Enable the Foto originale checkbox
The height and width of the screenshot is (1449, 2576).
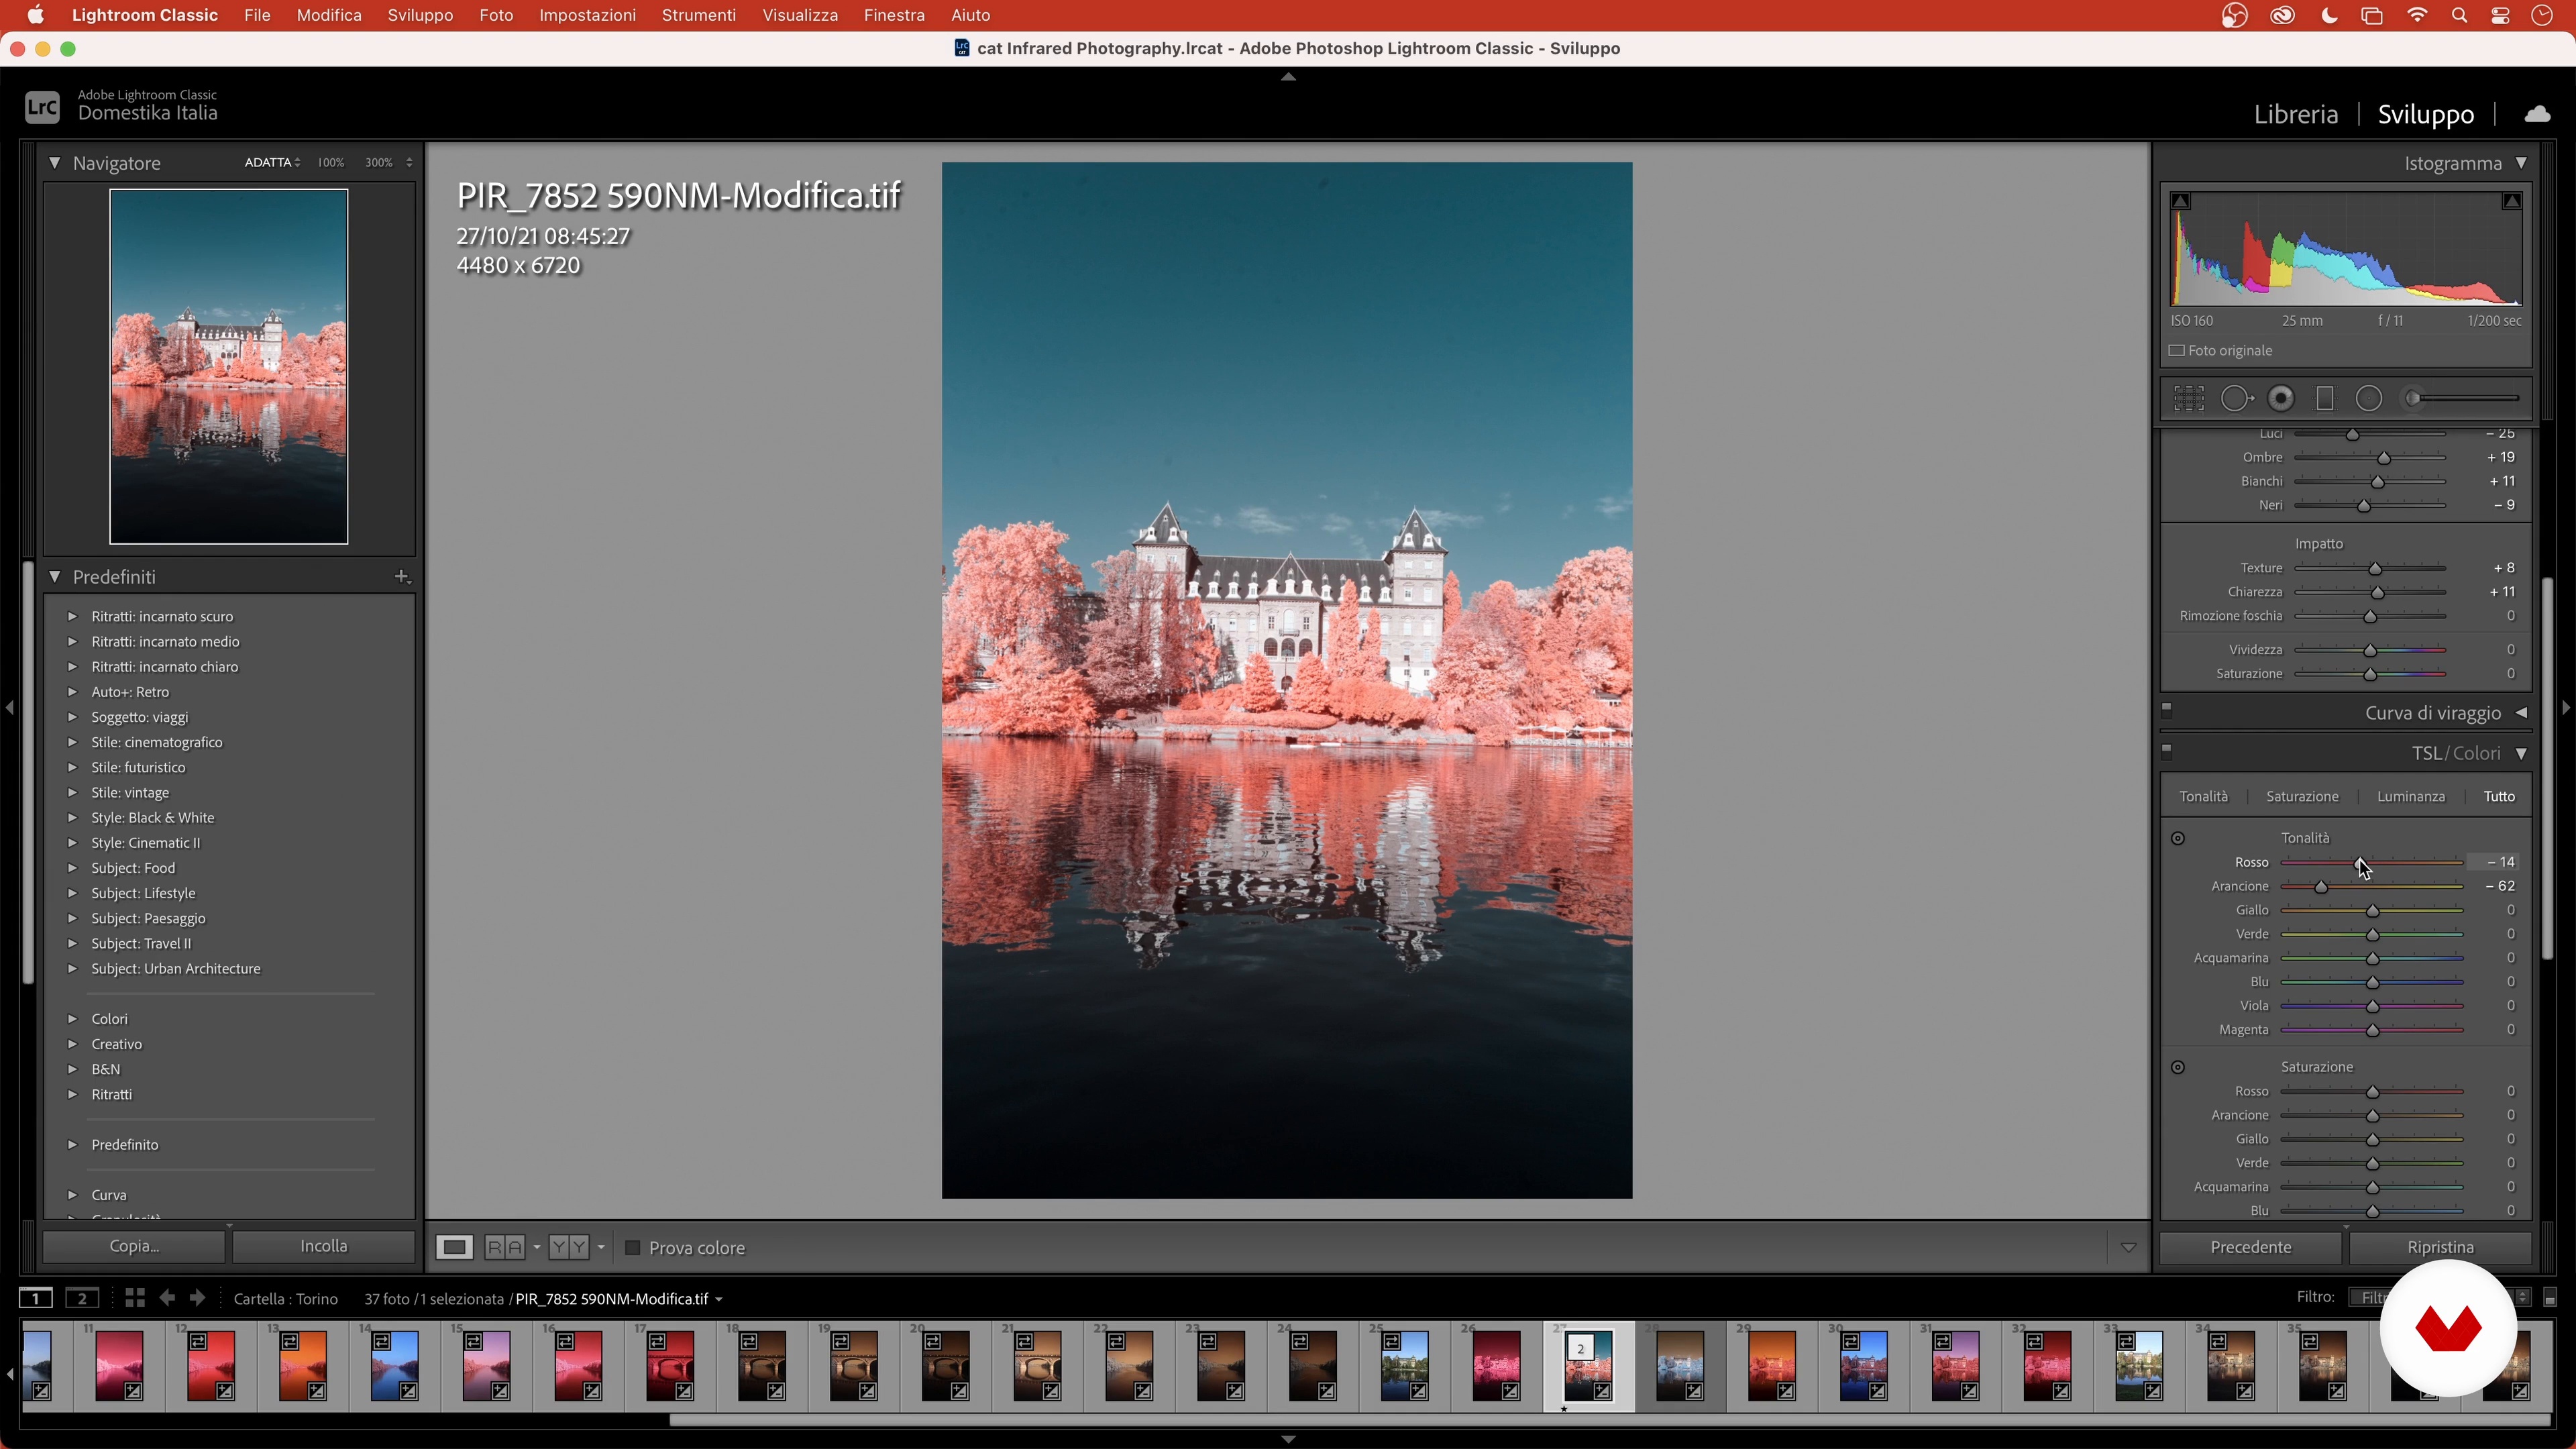(x=2176, y=351)
